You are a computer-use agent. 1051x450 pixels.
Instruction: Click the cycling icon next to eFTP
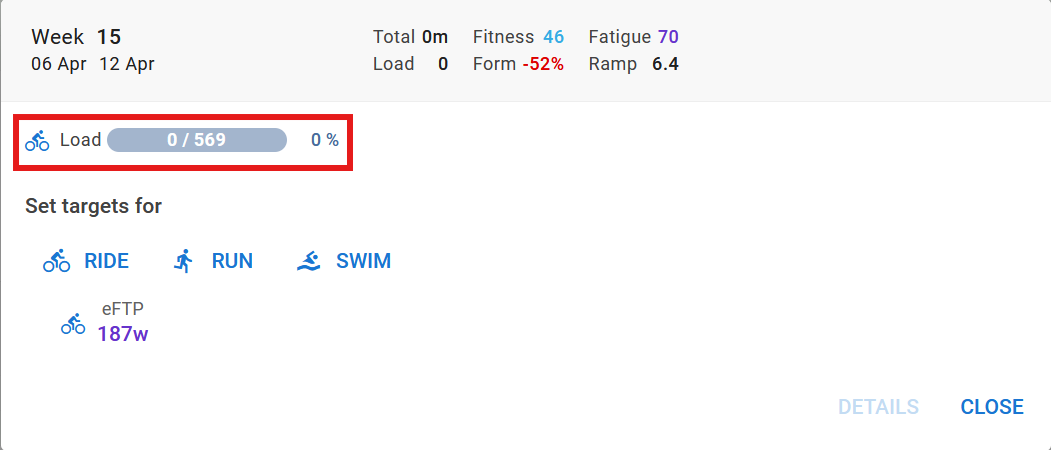pyautogui.click(x=73, y=324)
